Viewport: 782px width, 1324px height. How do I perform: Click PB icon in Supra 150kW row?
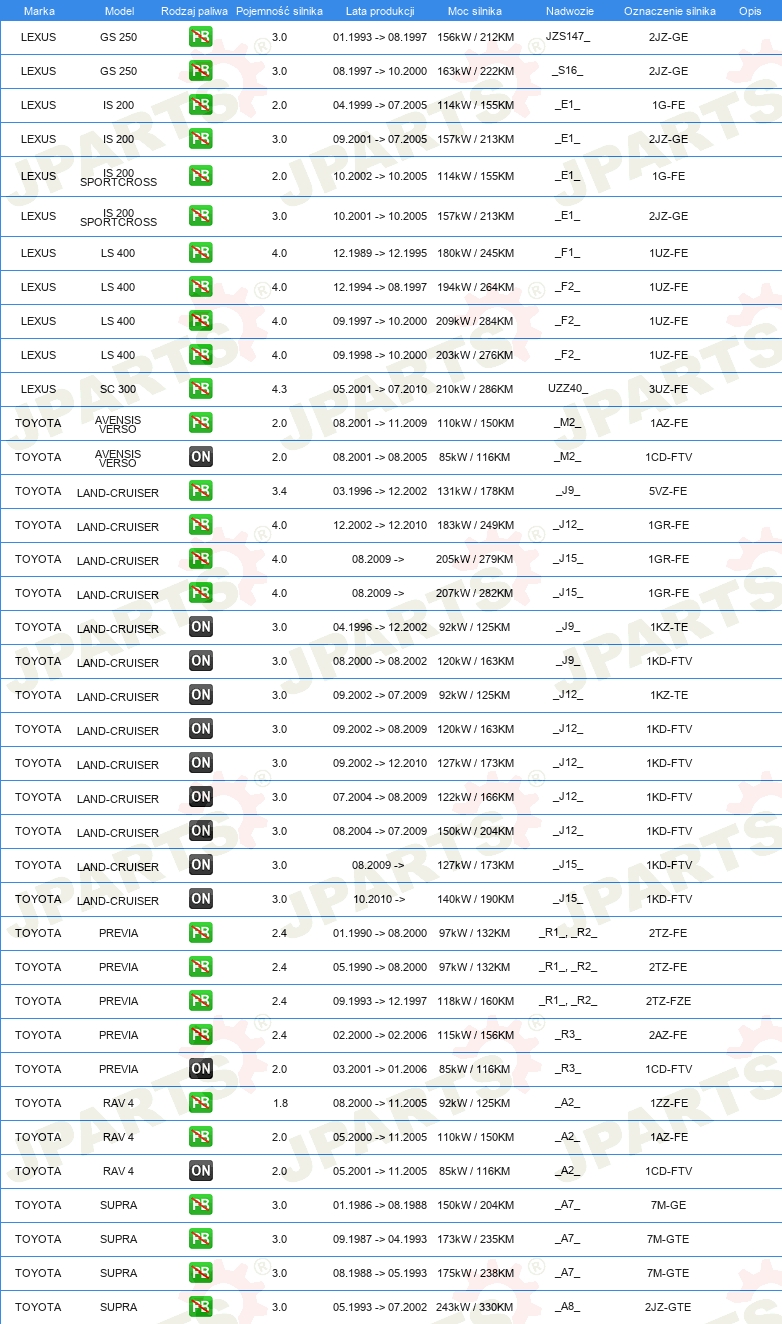201,1205
